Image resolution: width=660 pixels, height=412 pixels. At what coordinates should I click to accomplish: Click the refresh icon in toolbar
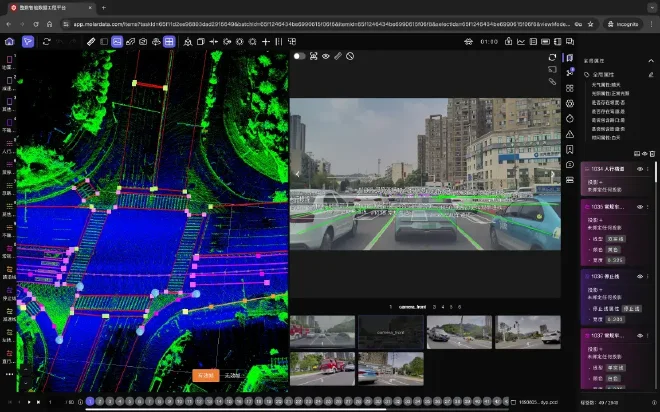tap(46, 42)
